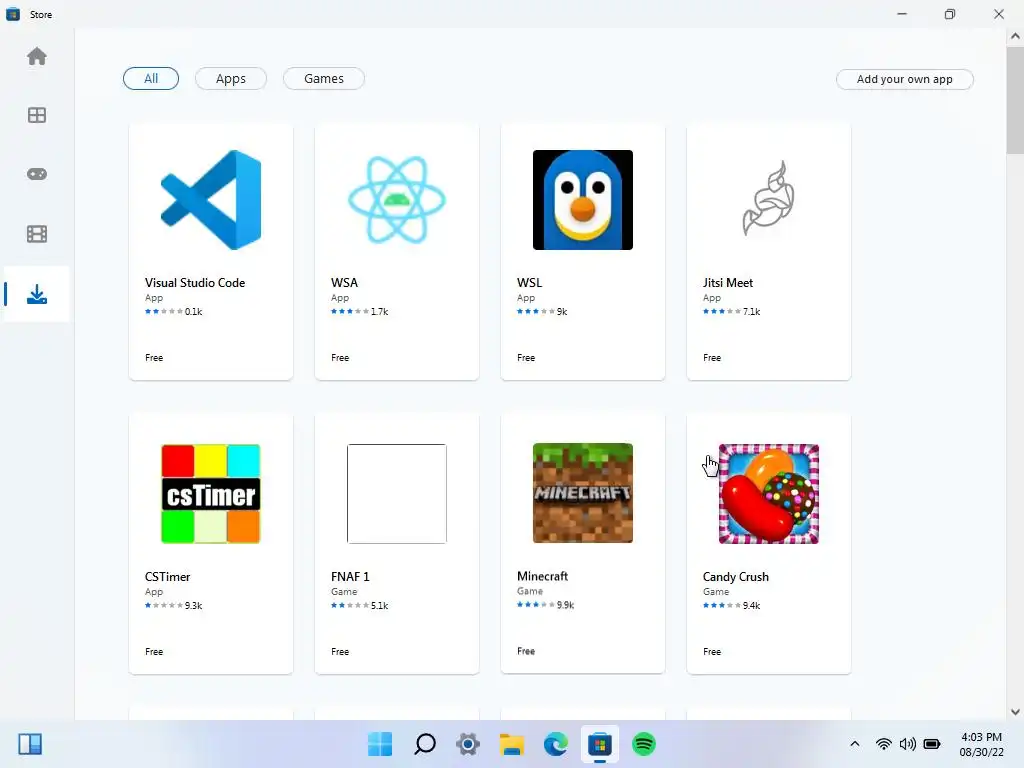
Task: Open File Explorer on taskbar
Action: 512,744
